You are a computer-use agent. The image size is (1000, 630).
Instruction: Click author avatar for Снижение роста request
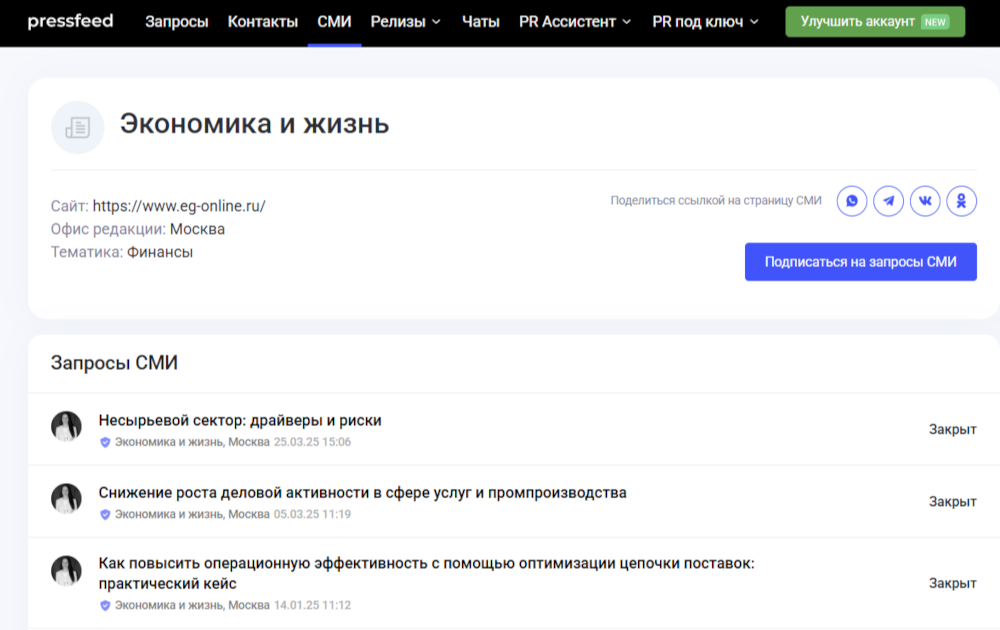[66, 498]
